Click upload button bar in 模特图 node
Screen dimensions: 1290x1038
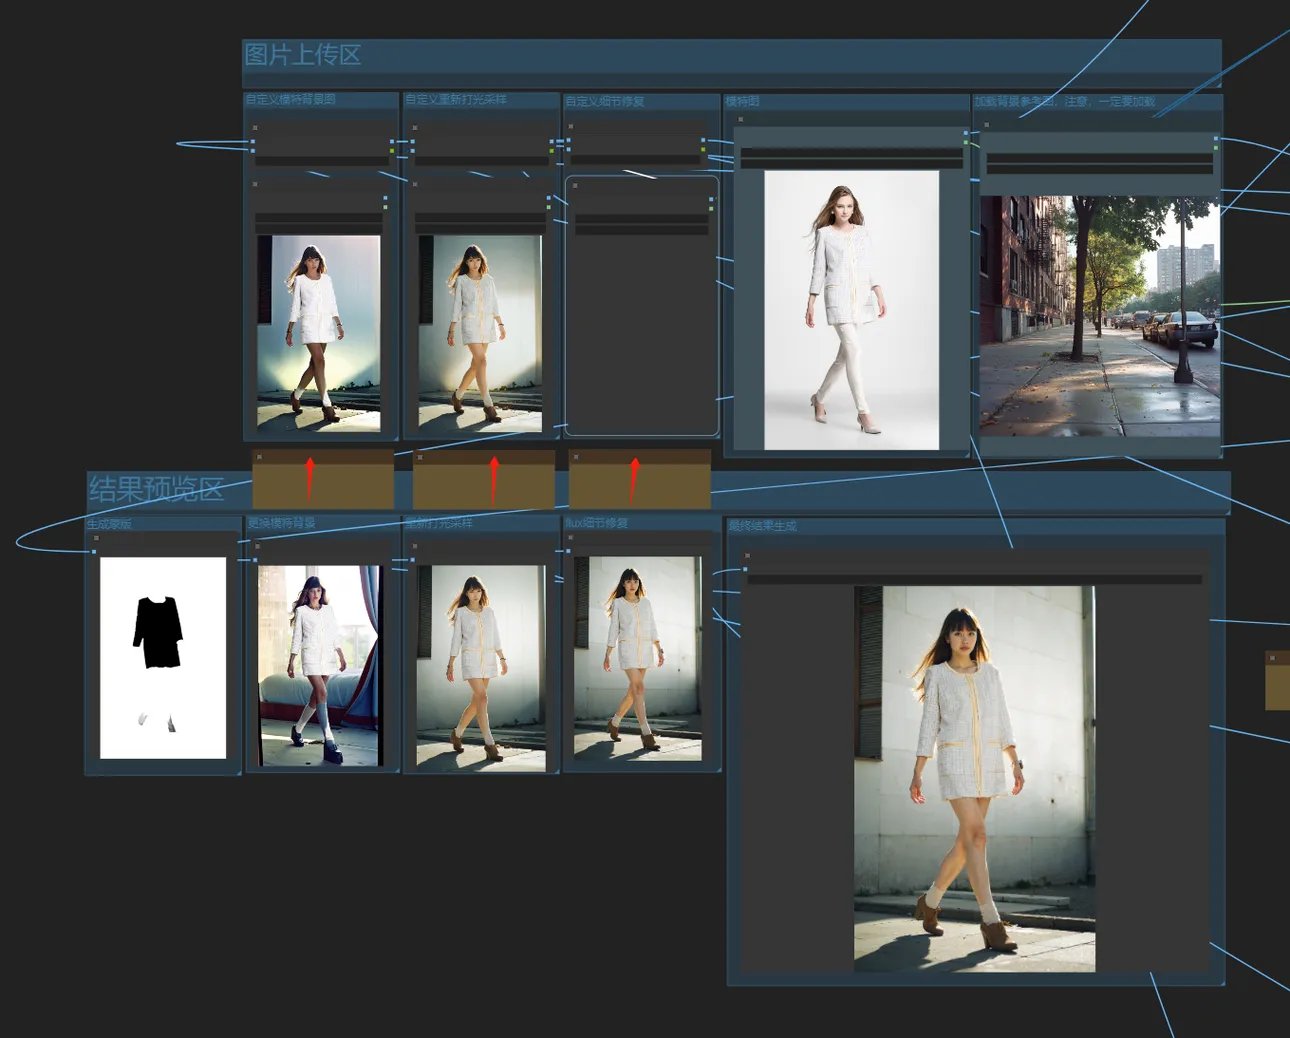(851, 164)
